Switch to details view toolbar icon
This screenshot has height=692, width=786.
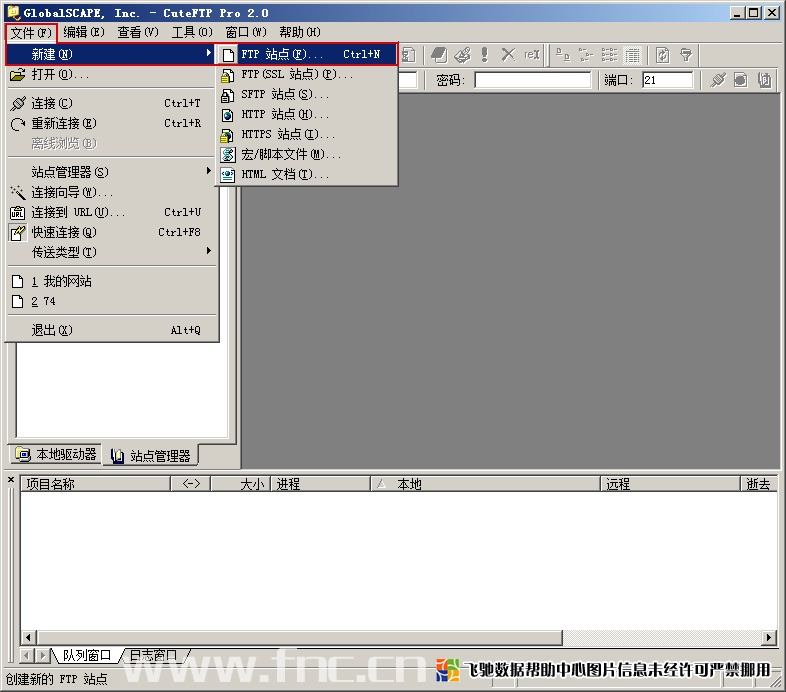[x=632, y=55]
